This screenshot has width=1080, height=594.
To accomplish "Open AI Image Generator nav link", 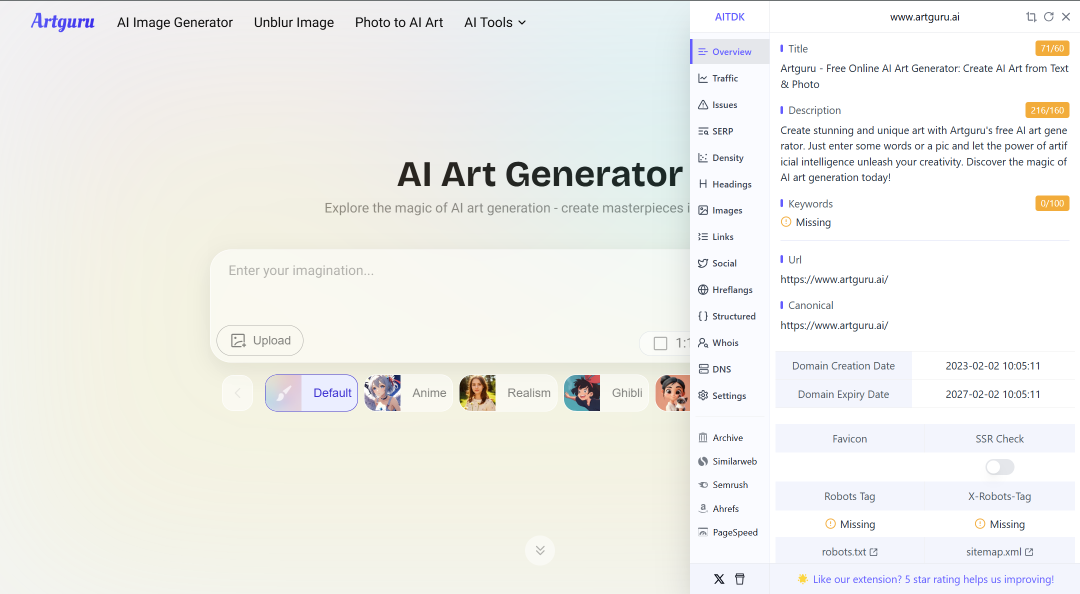I will pos(175,23).
